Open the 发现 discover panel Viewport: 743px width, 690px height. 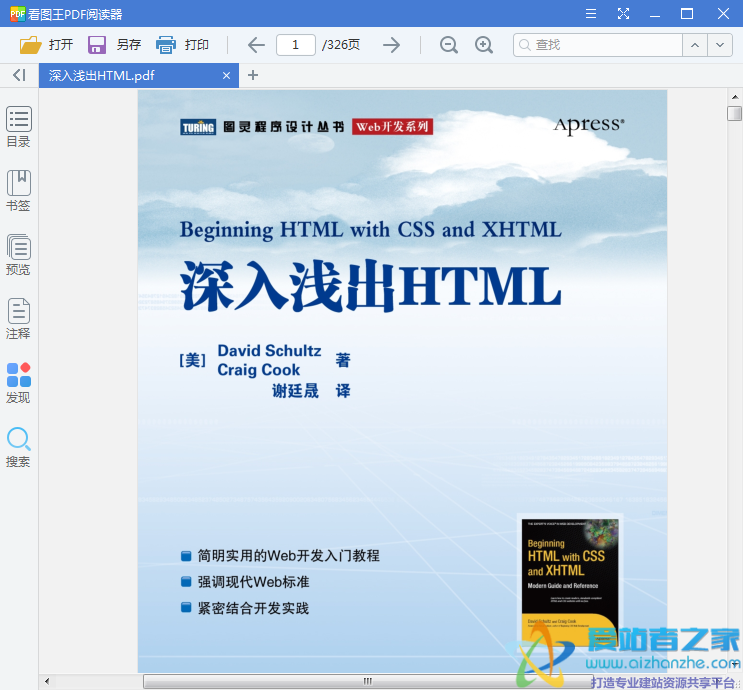click(x=18, y=382)
